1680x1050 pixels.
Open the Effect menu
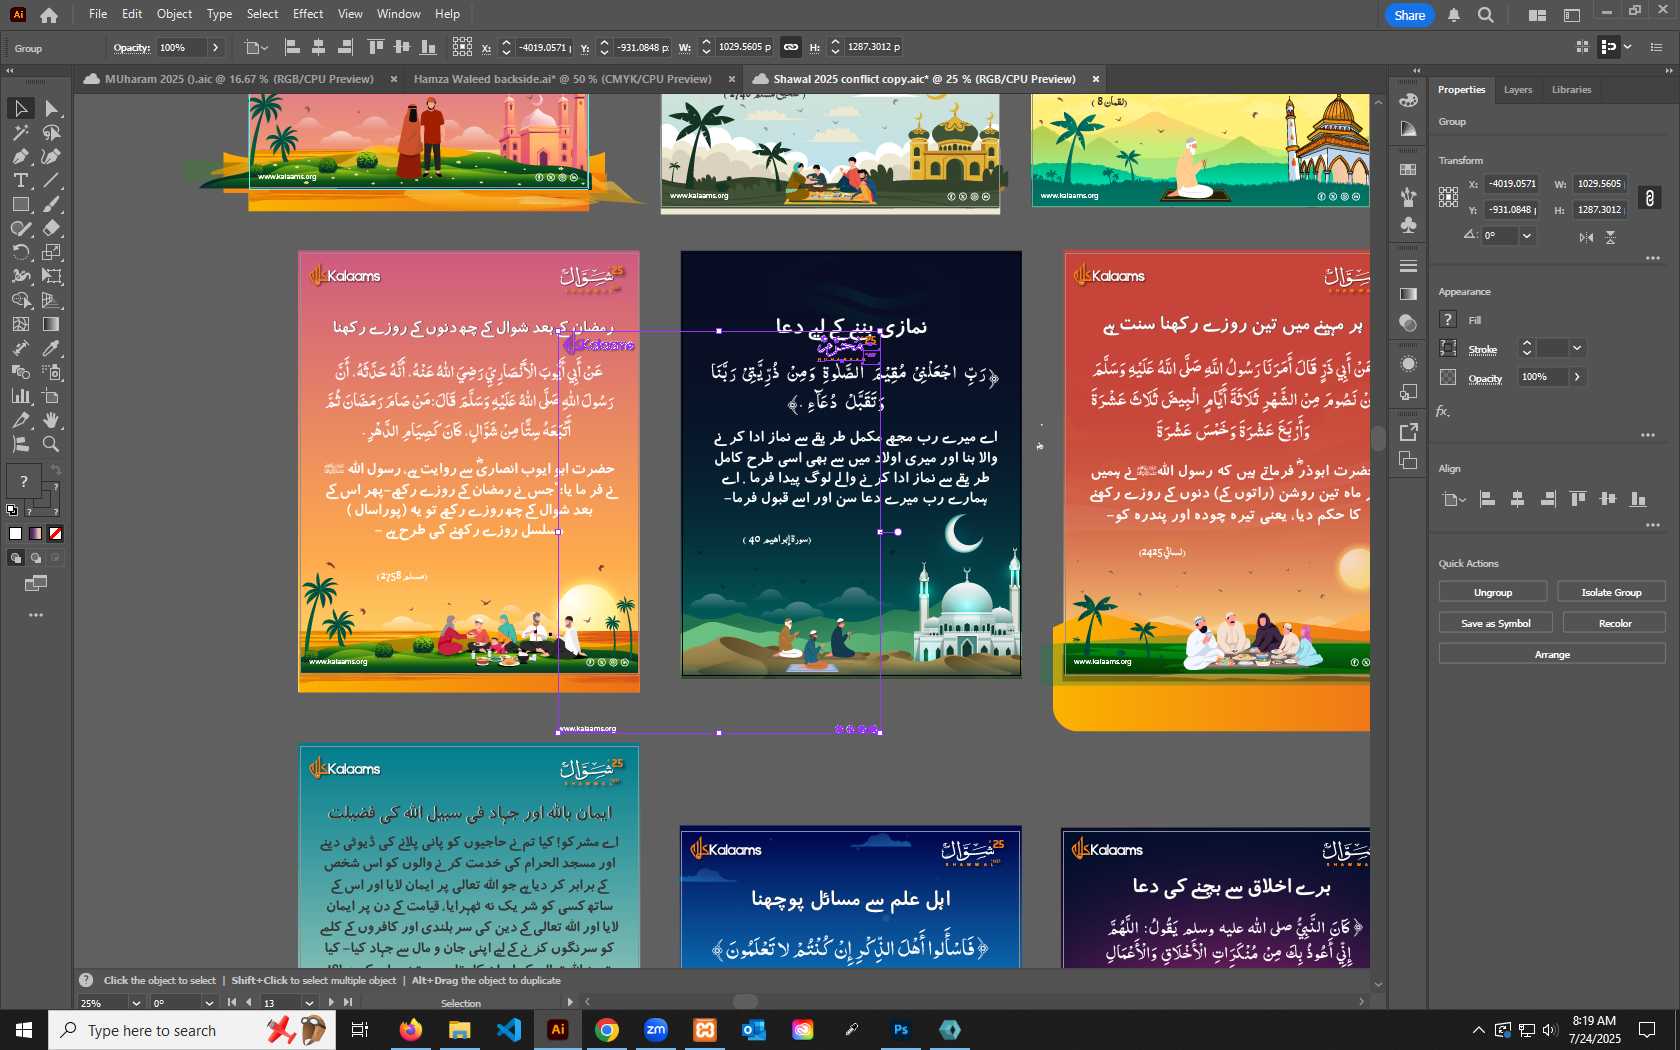(308, 14)
